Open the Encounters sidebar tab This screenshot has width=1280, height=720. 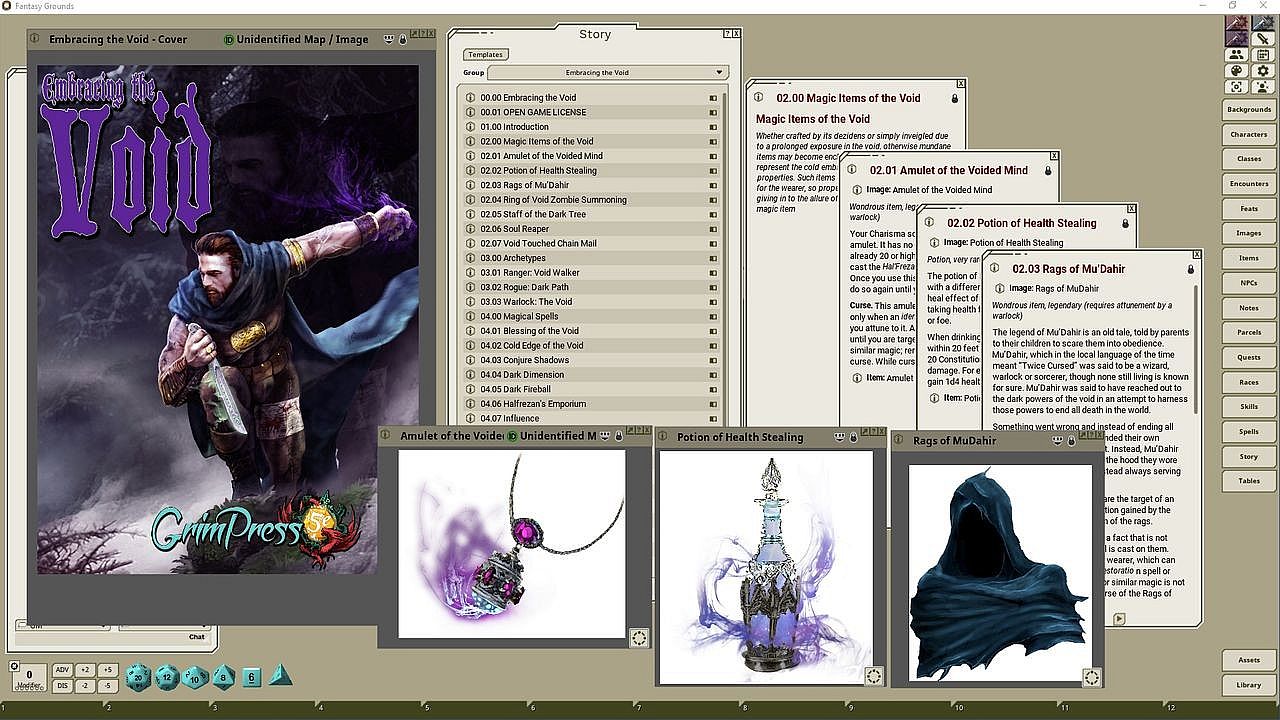(x=1249, y=183)
